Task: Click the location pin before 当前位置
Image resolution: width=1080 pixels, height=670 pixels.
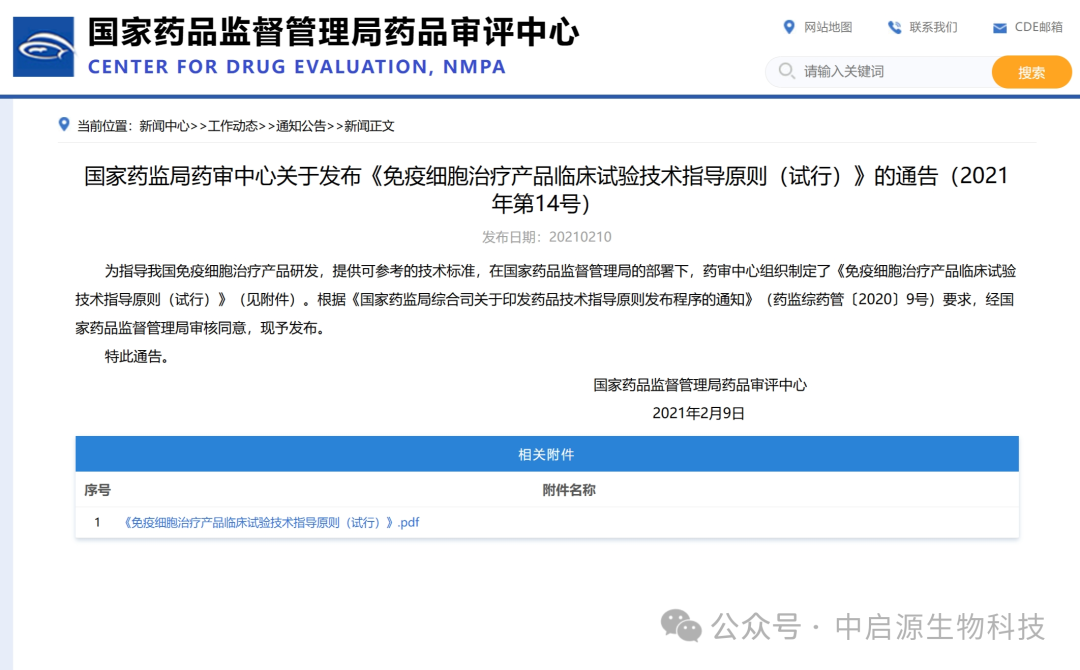Action: click(x=64, y=125)
